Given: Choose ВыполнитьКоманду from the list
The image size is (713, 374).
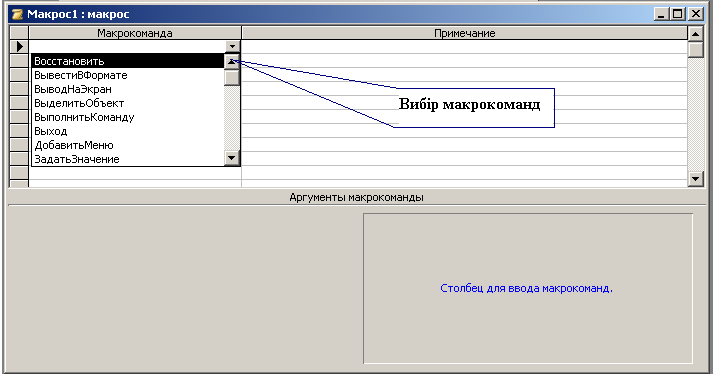Looking at the screenshot, I should [x=128, y=117].
